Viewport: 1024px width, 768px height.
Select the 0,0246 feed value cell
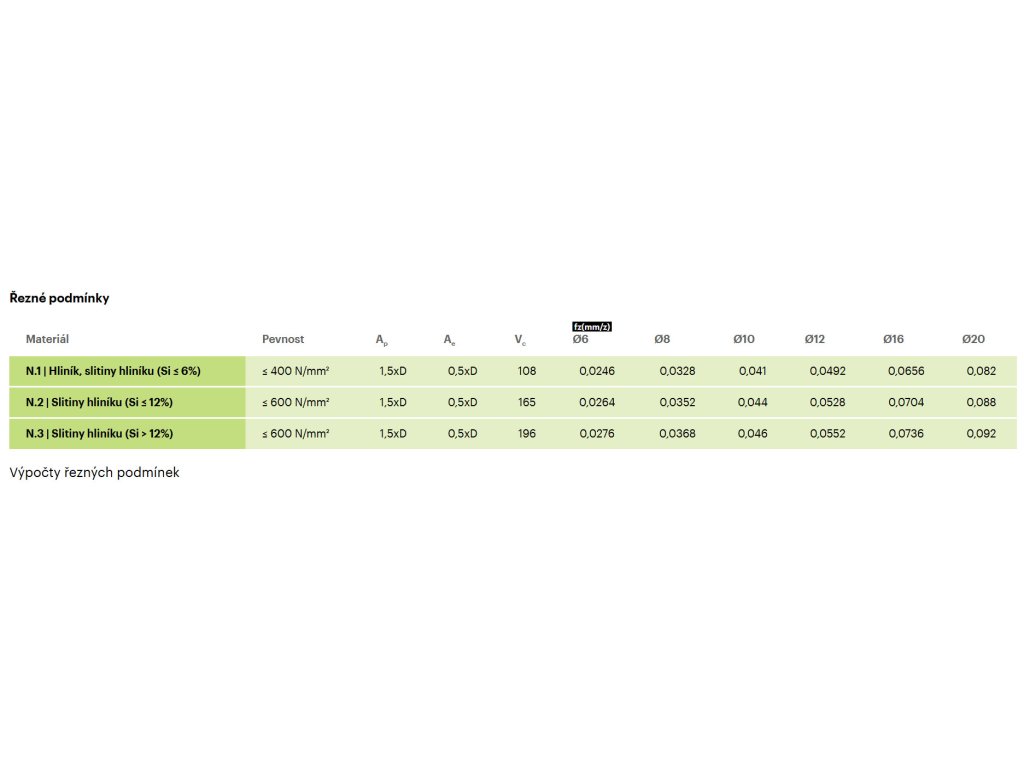coord(597,371)
